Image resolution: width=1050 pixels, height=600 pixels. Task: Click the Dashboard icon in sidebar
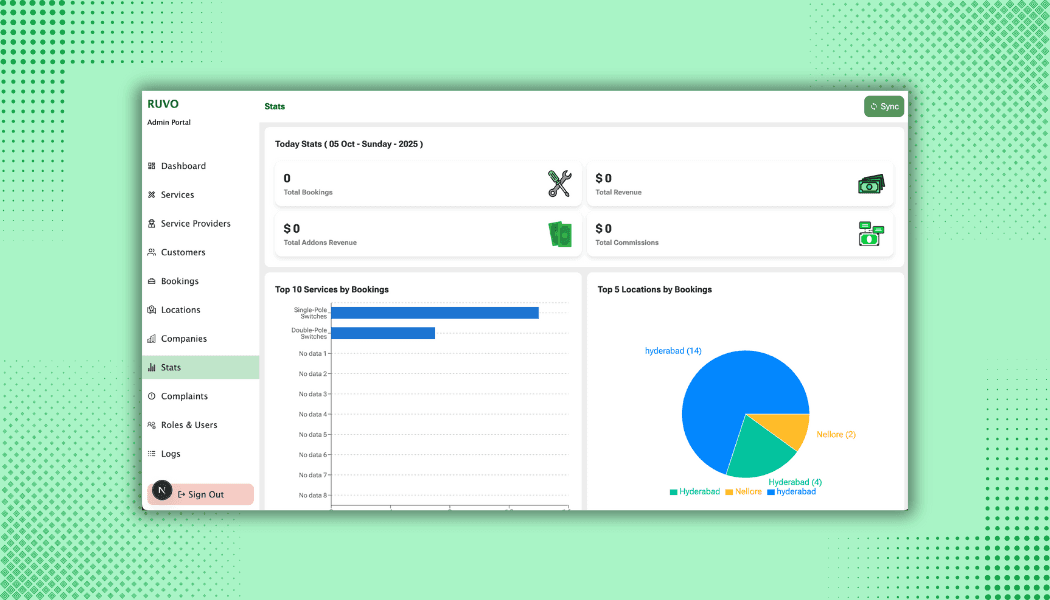tap(152, 166)
